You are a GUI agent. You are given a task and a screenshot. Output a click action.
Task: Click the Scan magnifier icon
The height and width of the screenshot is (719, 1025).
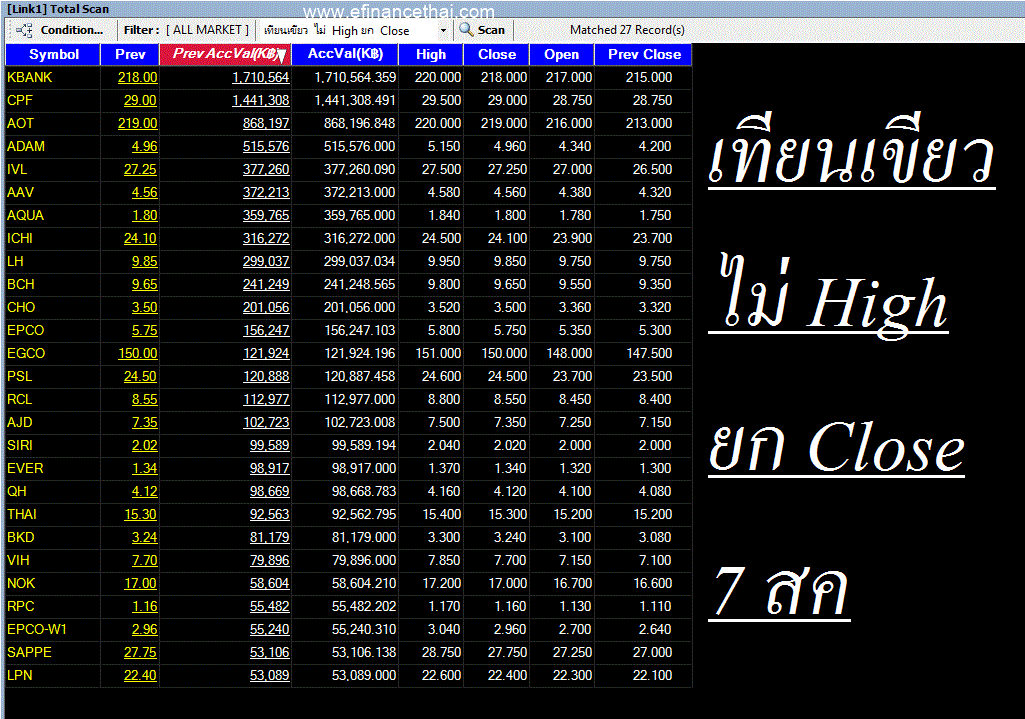point(466,29)
